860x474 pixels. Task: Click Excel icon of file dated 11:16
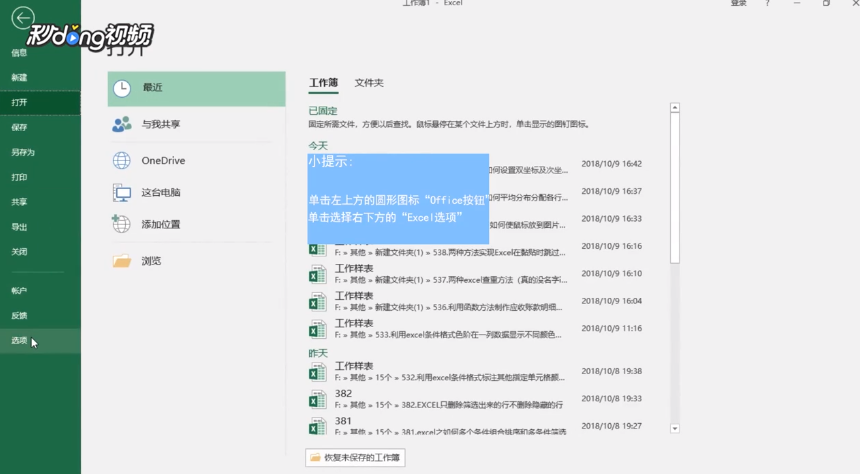318,329
